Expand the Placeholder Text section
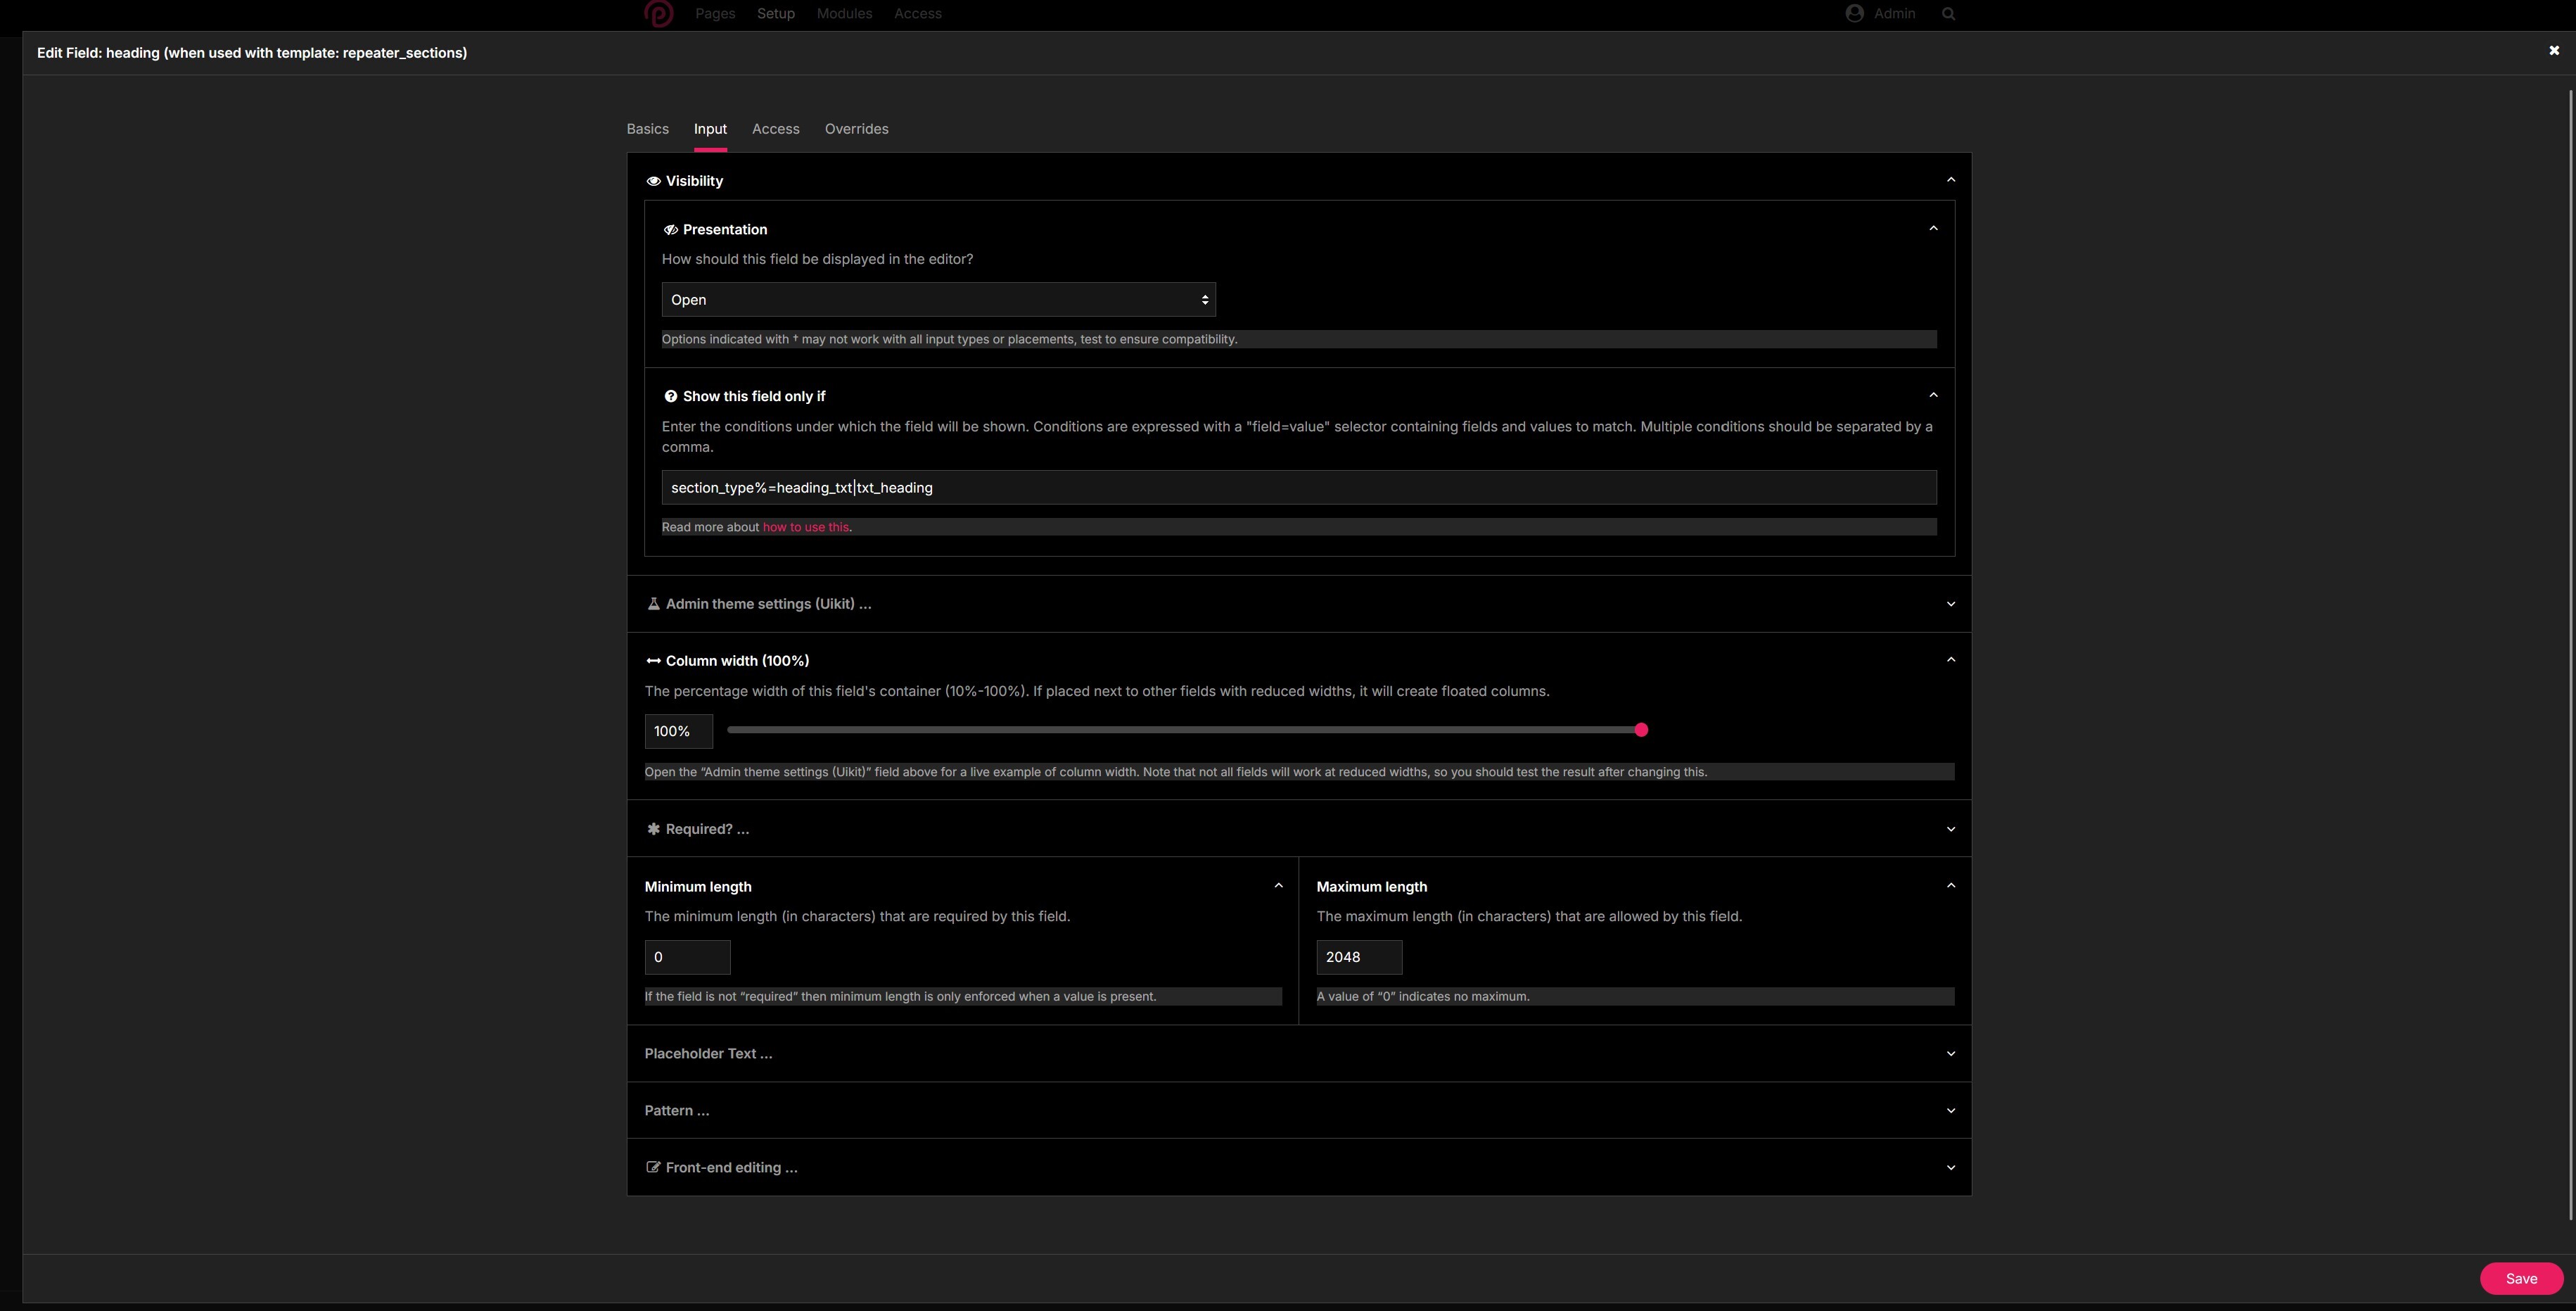The width and height of the screenshot is (2576, 1311). point(1950,1054)
